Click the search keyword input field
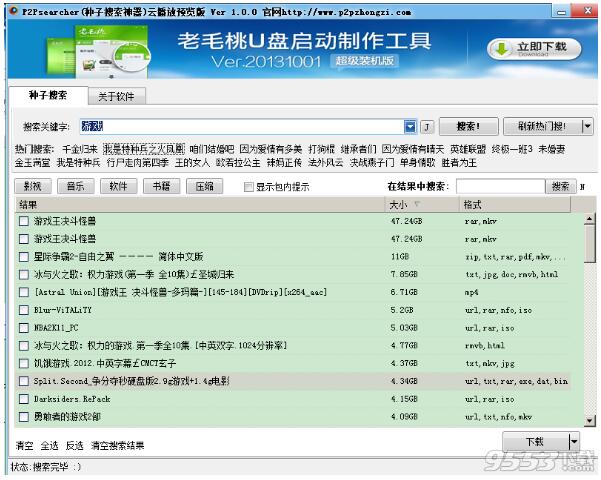This screenshot has height=480, width=601. (x=242, y=127)
